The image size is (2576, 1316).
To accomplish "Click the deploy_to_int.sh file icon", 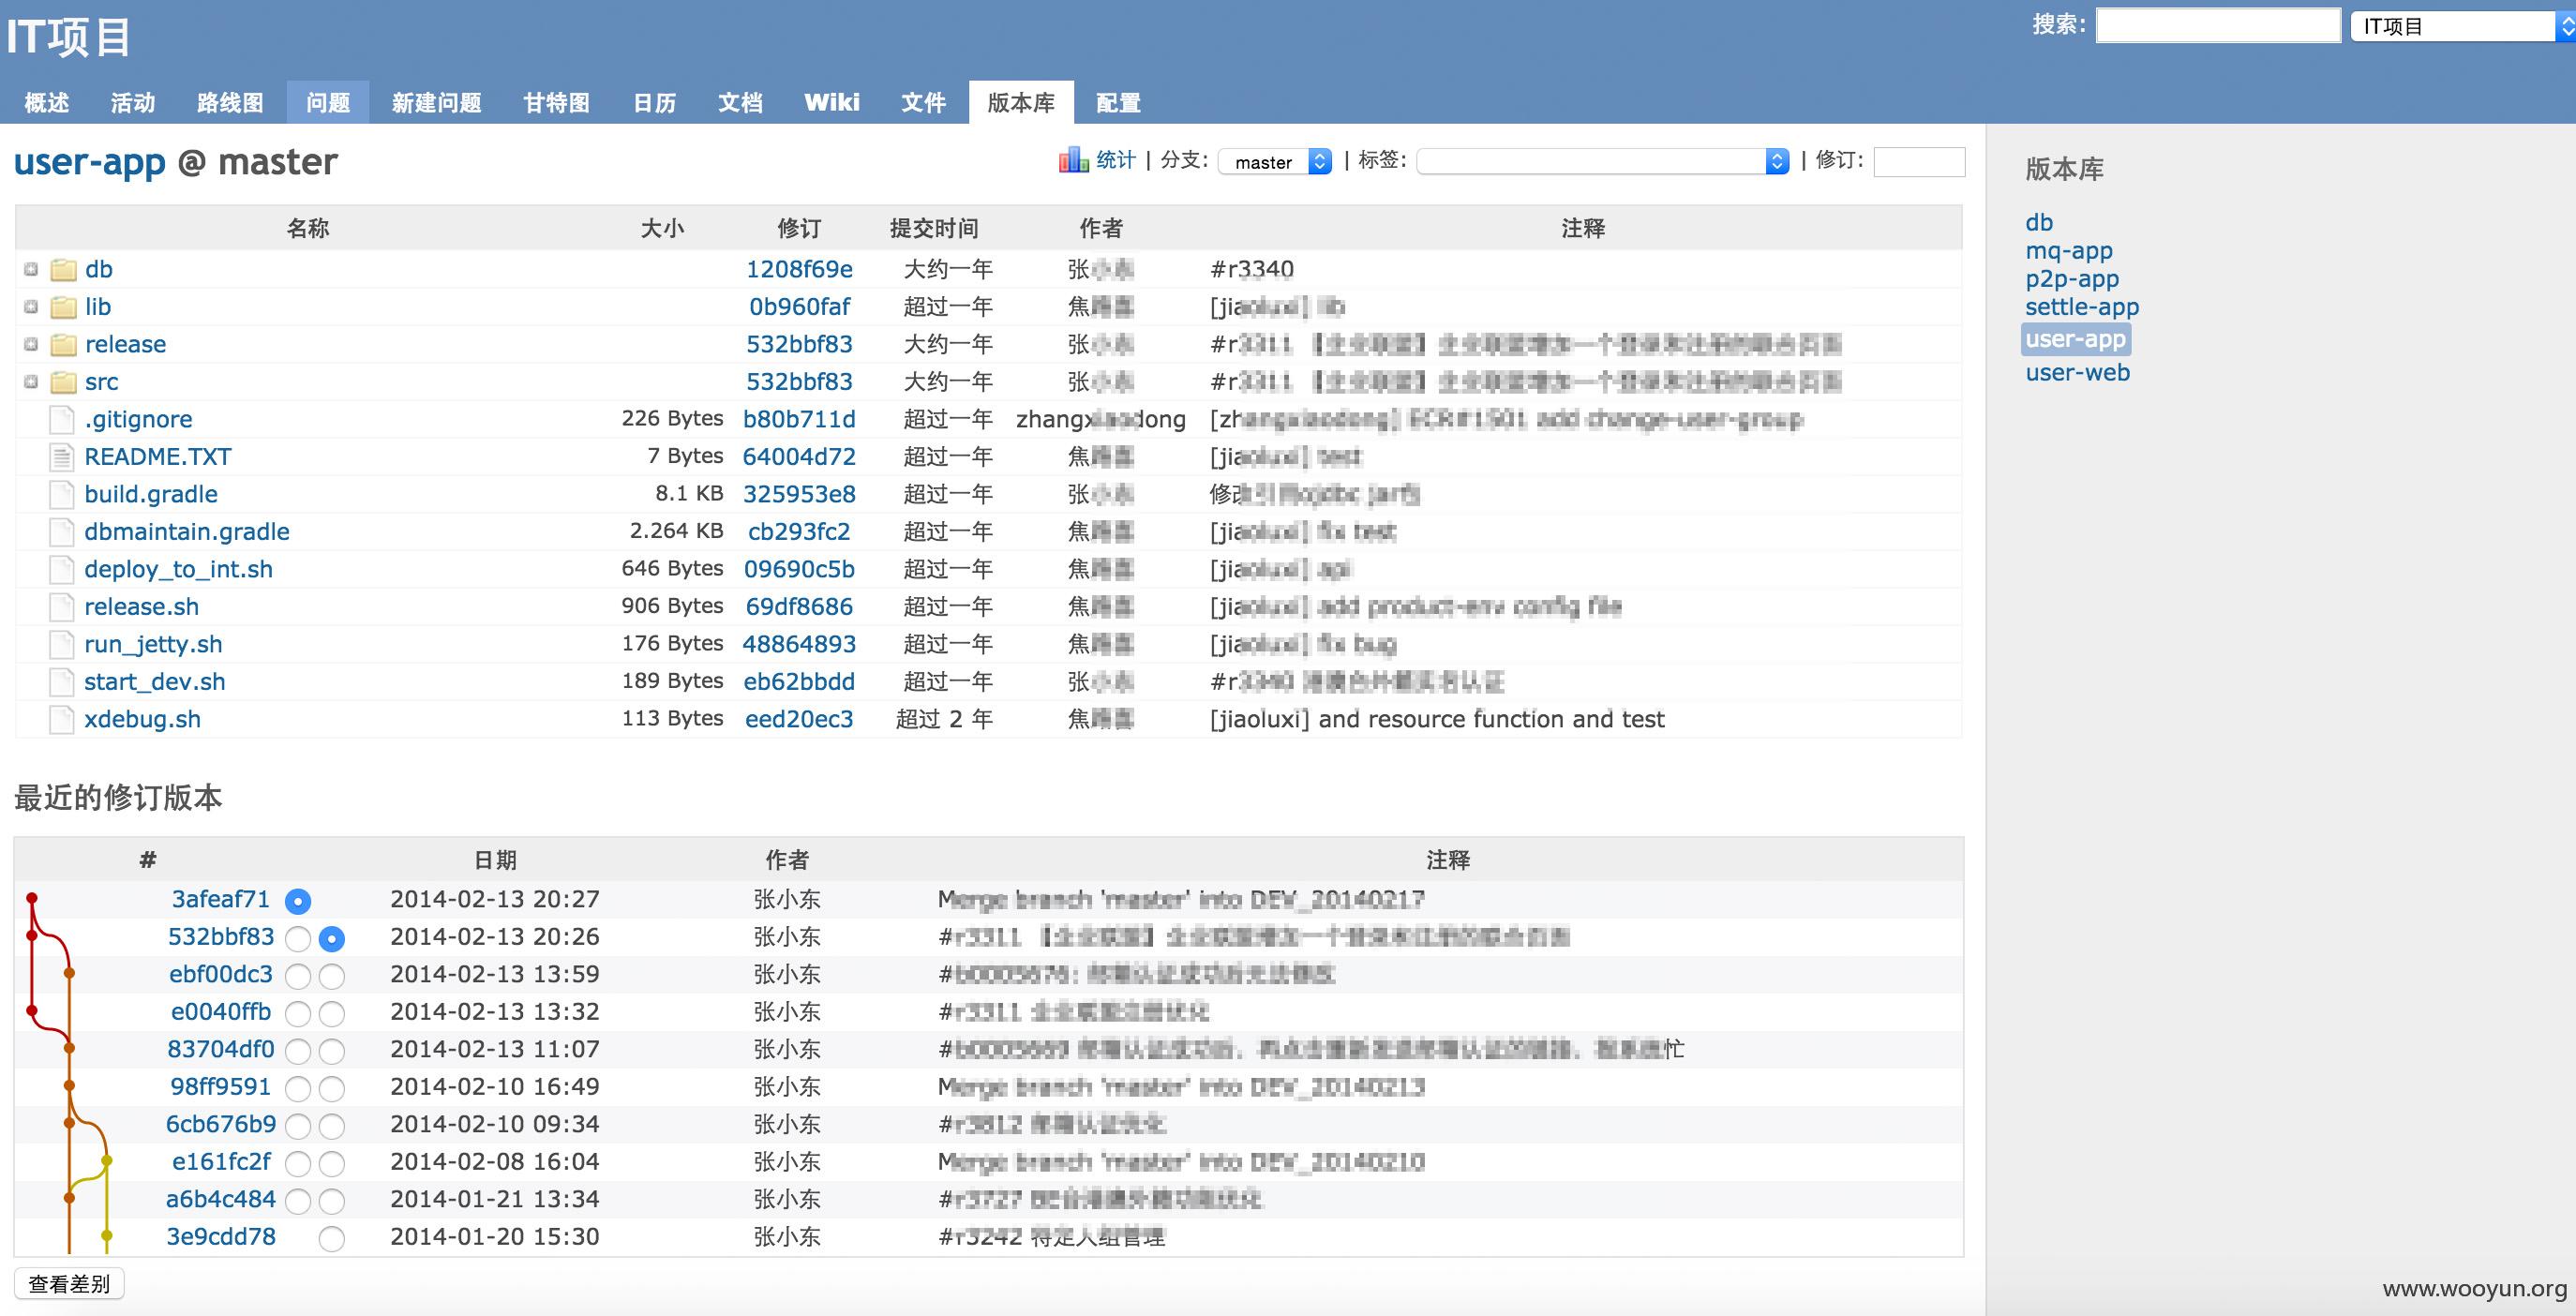I will 62,569.
